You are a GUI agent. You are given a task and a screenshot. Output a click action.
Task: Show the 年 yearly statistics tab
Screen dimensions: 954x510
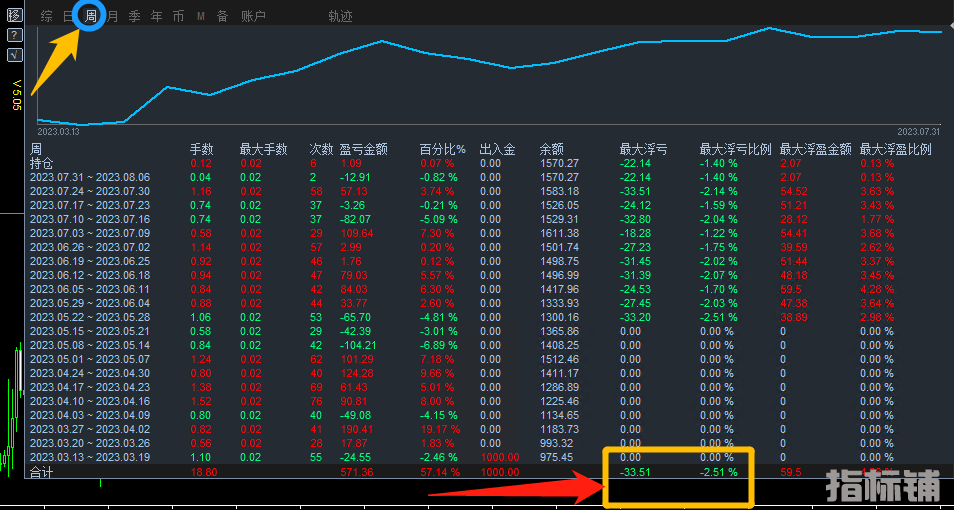pos(156,16)
